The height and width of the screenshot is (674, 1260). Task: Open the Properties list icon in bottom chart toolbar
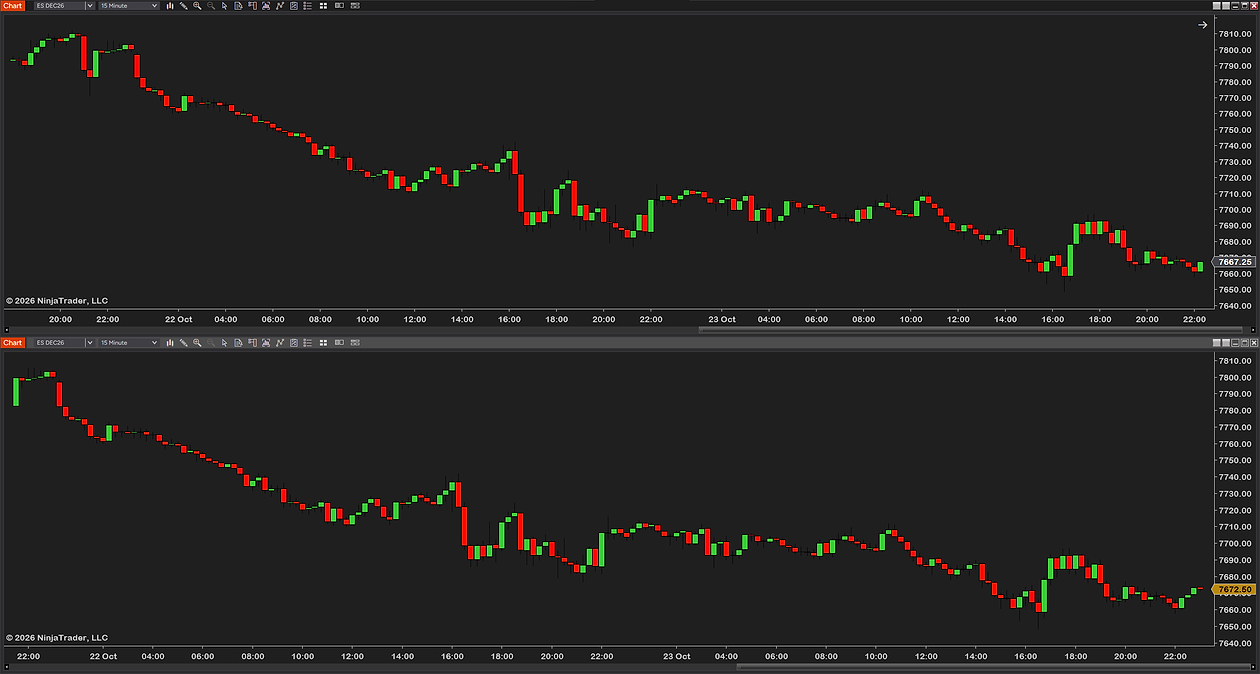point(307,343)
